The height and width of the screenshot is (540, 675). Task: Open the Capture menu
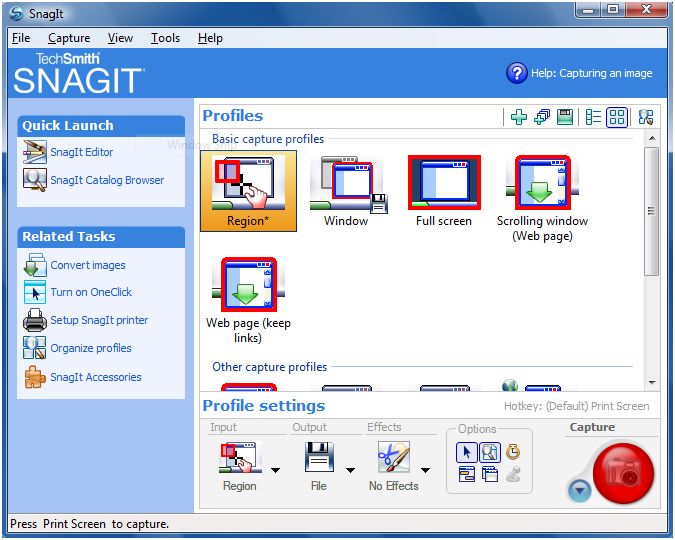[x=69, y=38]
